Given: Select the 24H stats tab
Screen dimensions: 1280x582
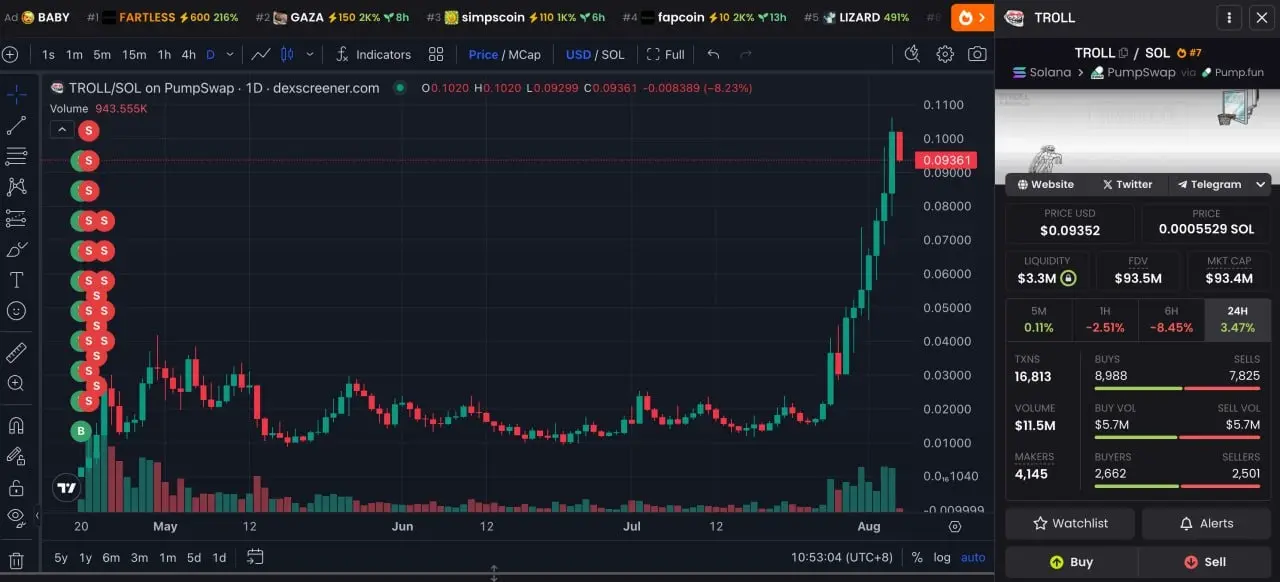Looking at the screenshot, I should pyautogui.click(x=1237, y=320).
